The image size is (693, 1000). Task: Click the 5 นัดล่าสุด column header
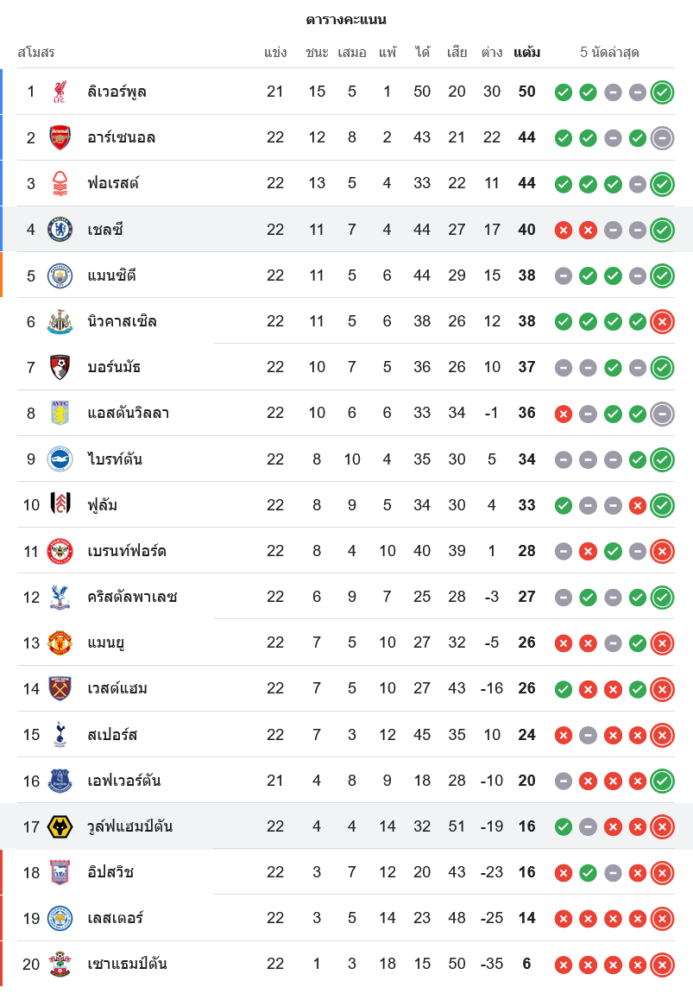609,52
